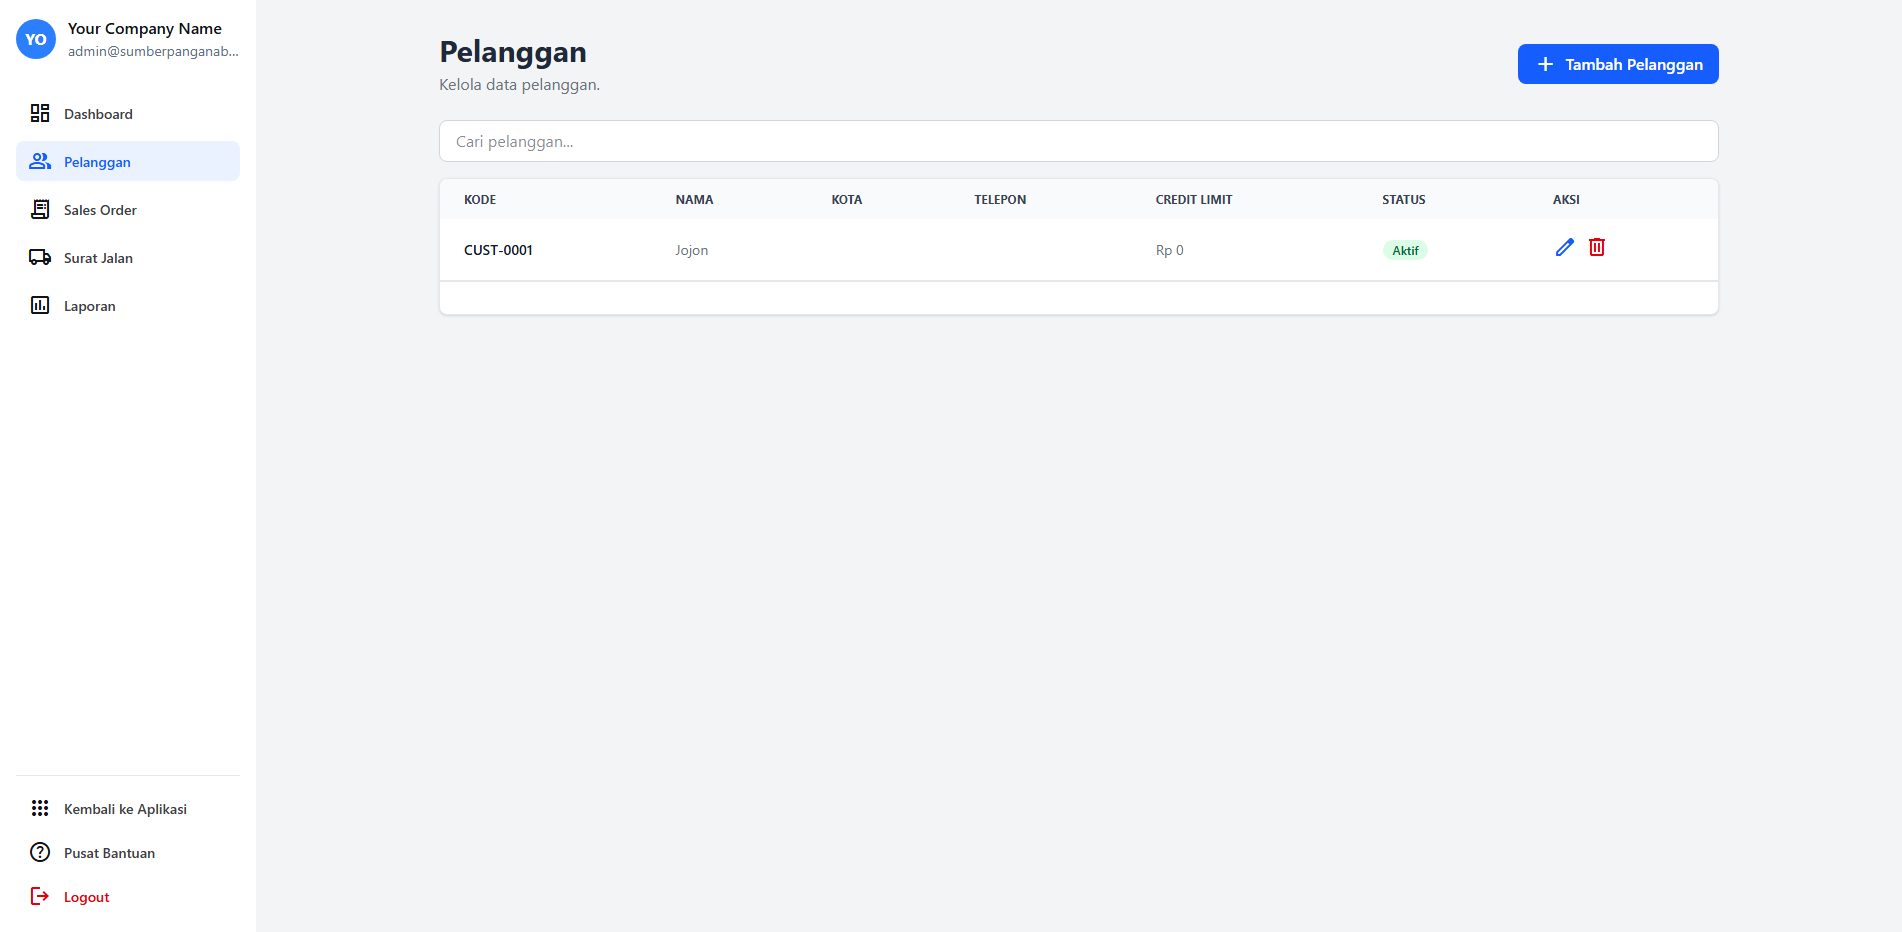Delete customer CUST-0001 using trash icon
This screenshot has width=1902, height=932.
click(x=1597, y=247)
